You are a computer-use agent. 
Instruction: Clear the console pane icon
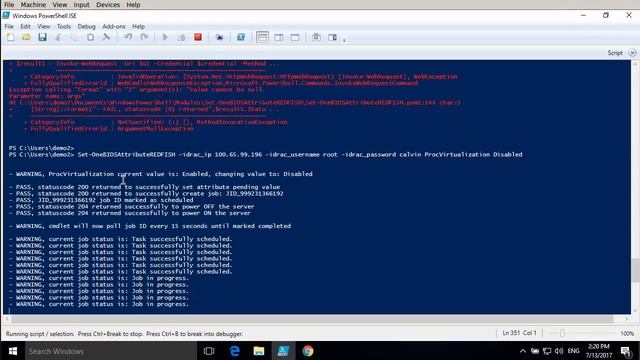pyautogui.click(x=106, y=37)
